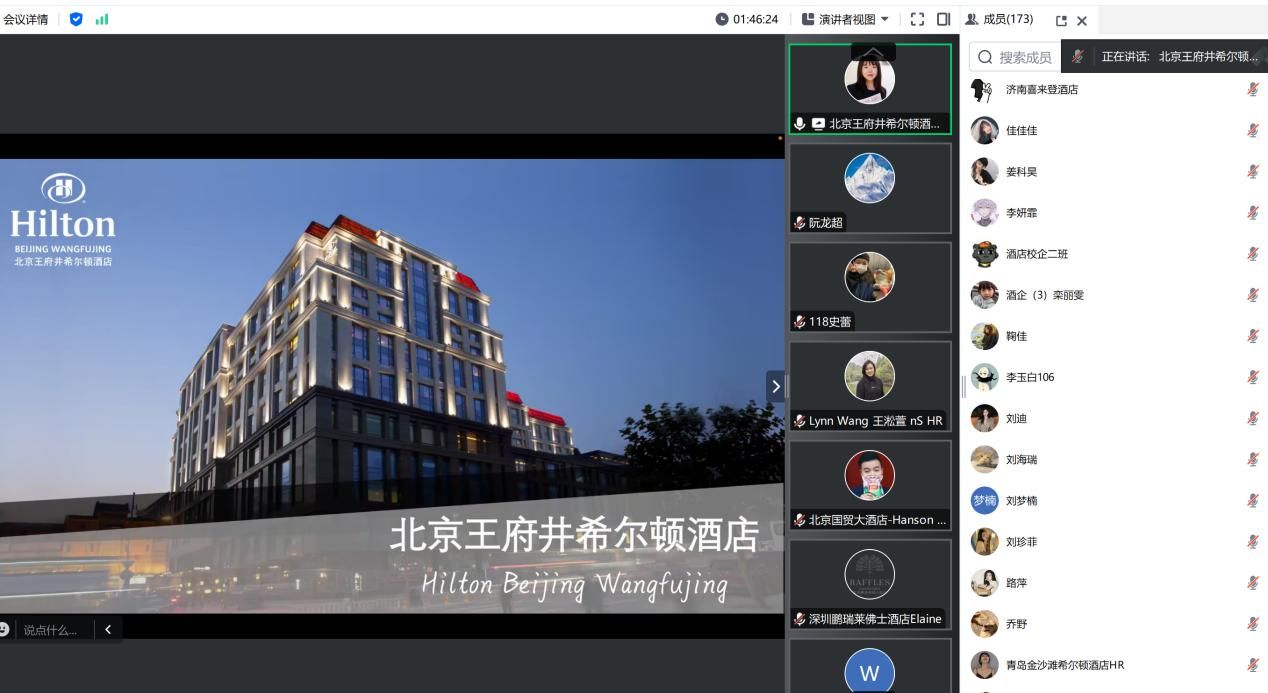Click the muted mic icon for 刘迪
Screen dimensions: 1268x693
point(1252,418)
